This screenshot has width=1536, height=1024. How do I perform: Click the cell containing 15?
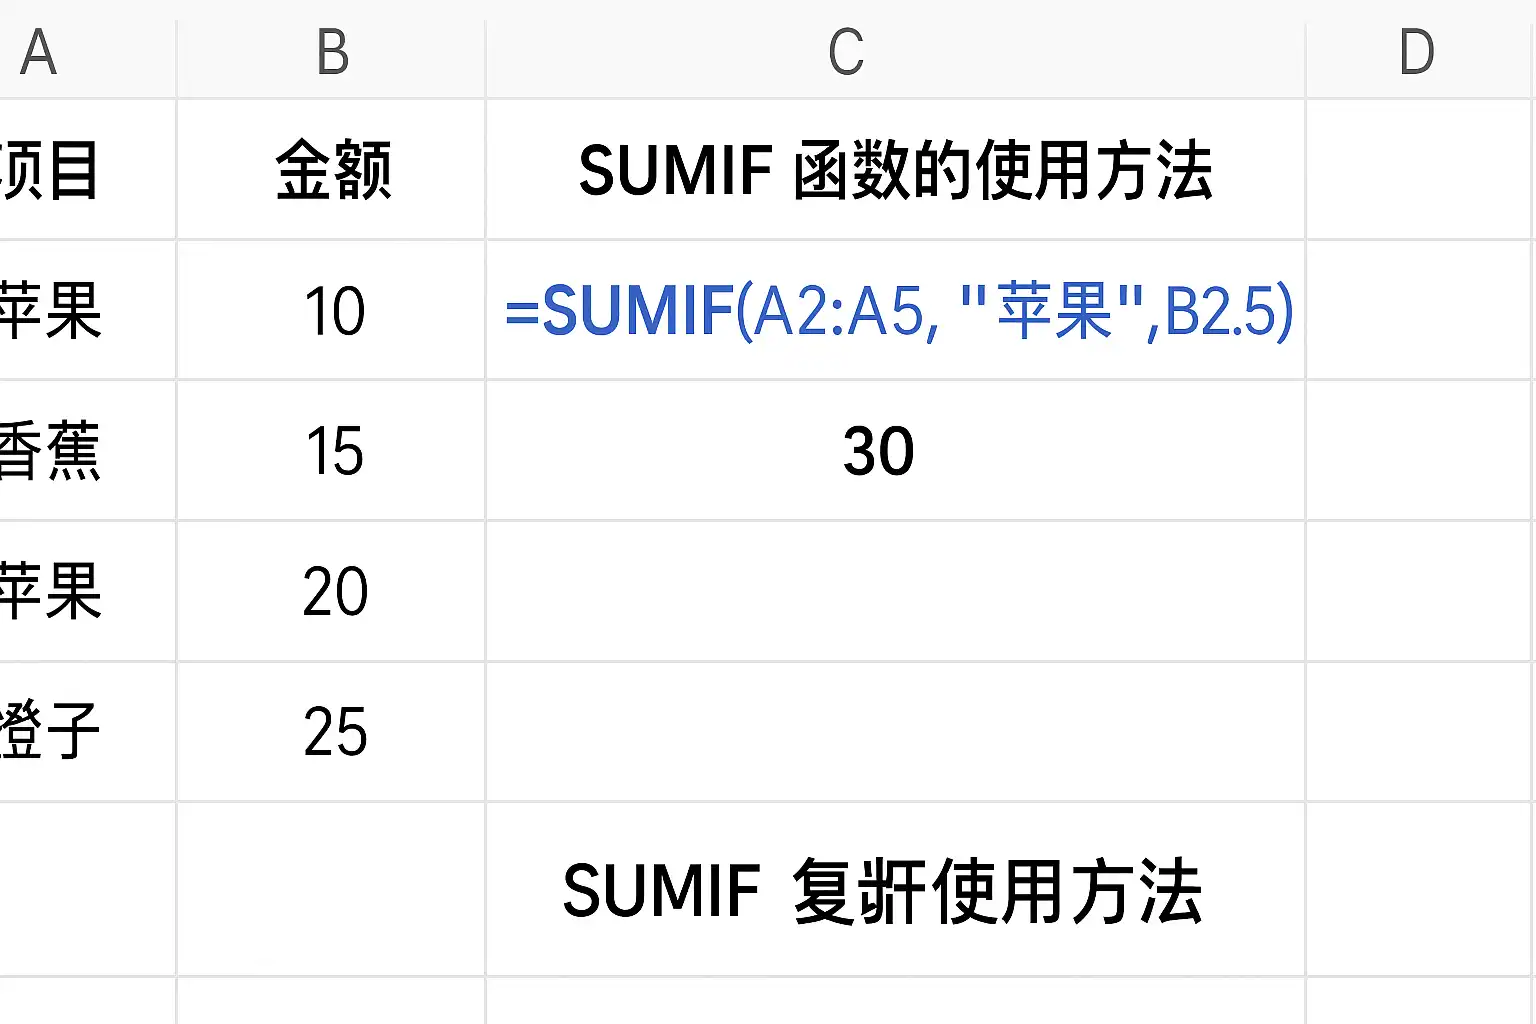[330, 452]
